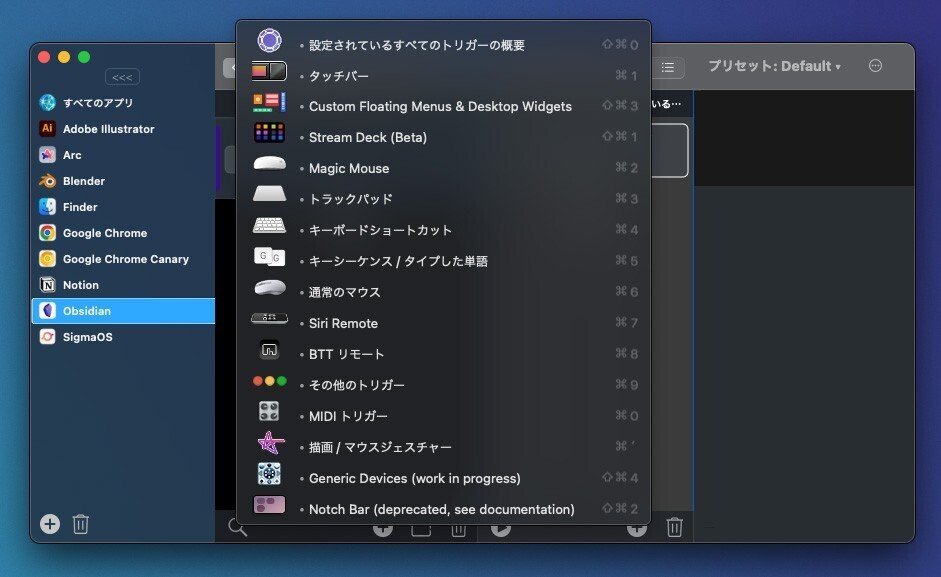Viewport: 941px width, 577px height.
Task: Click the Blender app icon
Action: [47, 181]
